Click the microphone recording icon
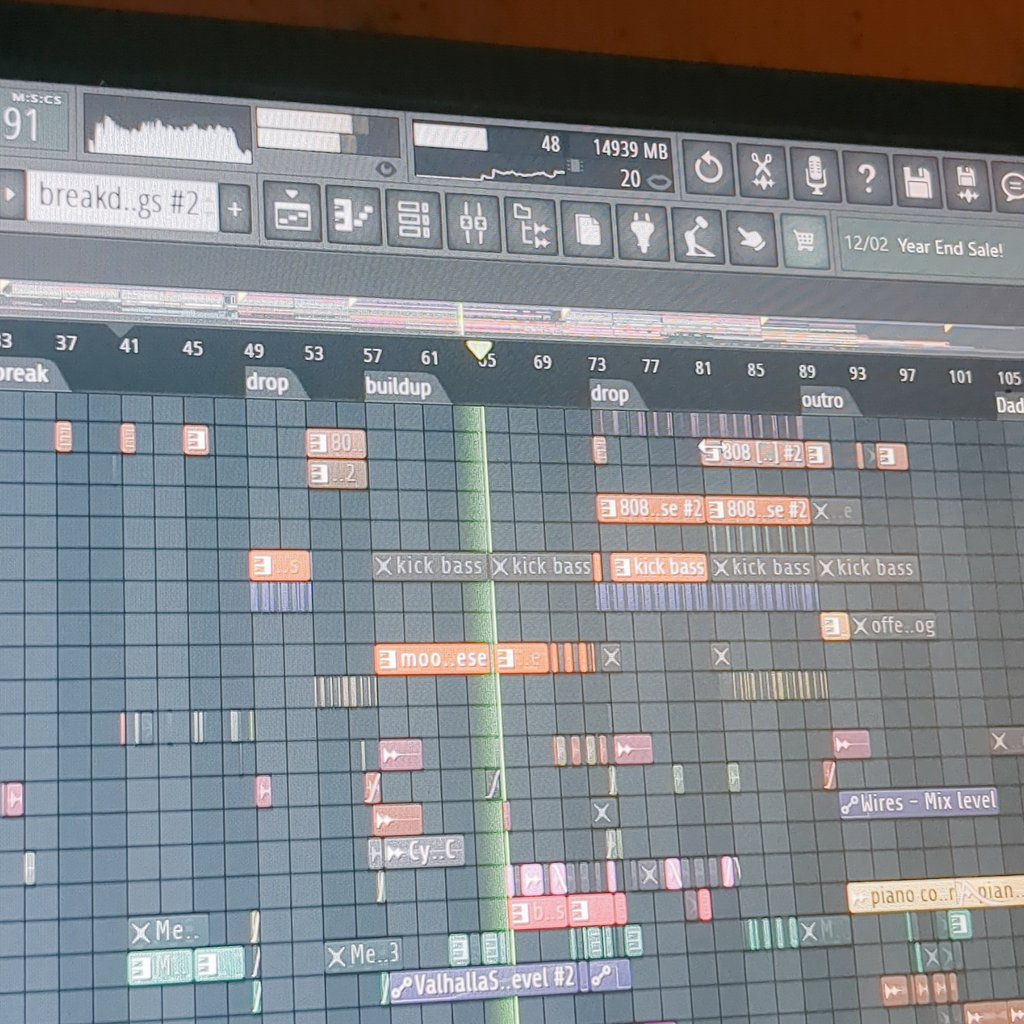The height and width of the screenshot is (1024, 1024). tap(816, 175)
